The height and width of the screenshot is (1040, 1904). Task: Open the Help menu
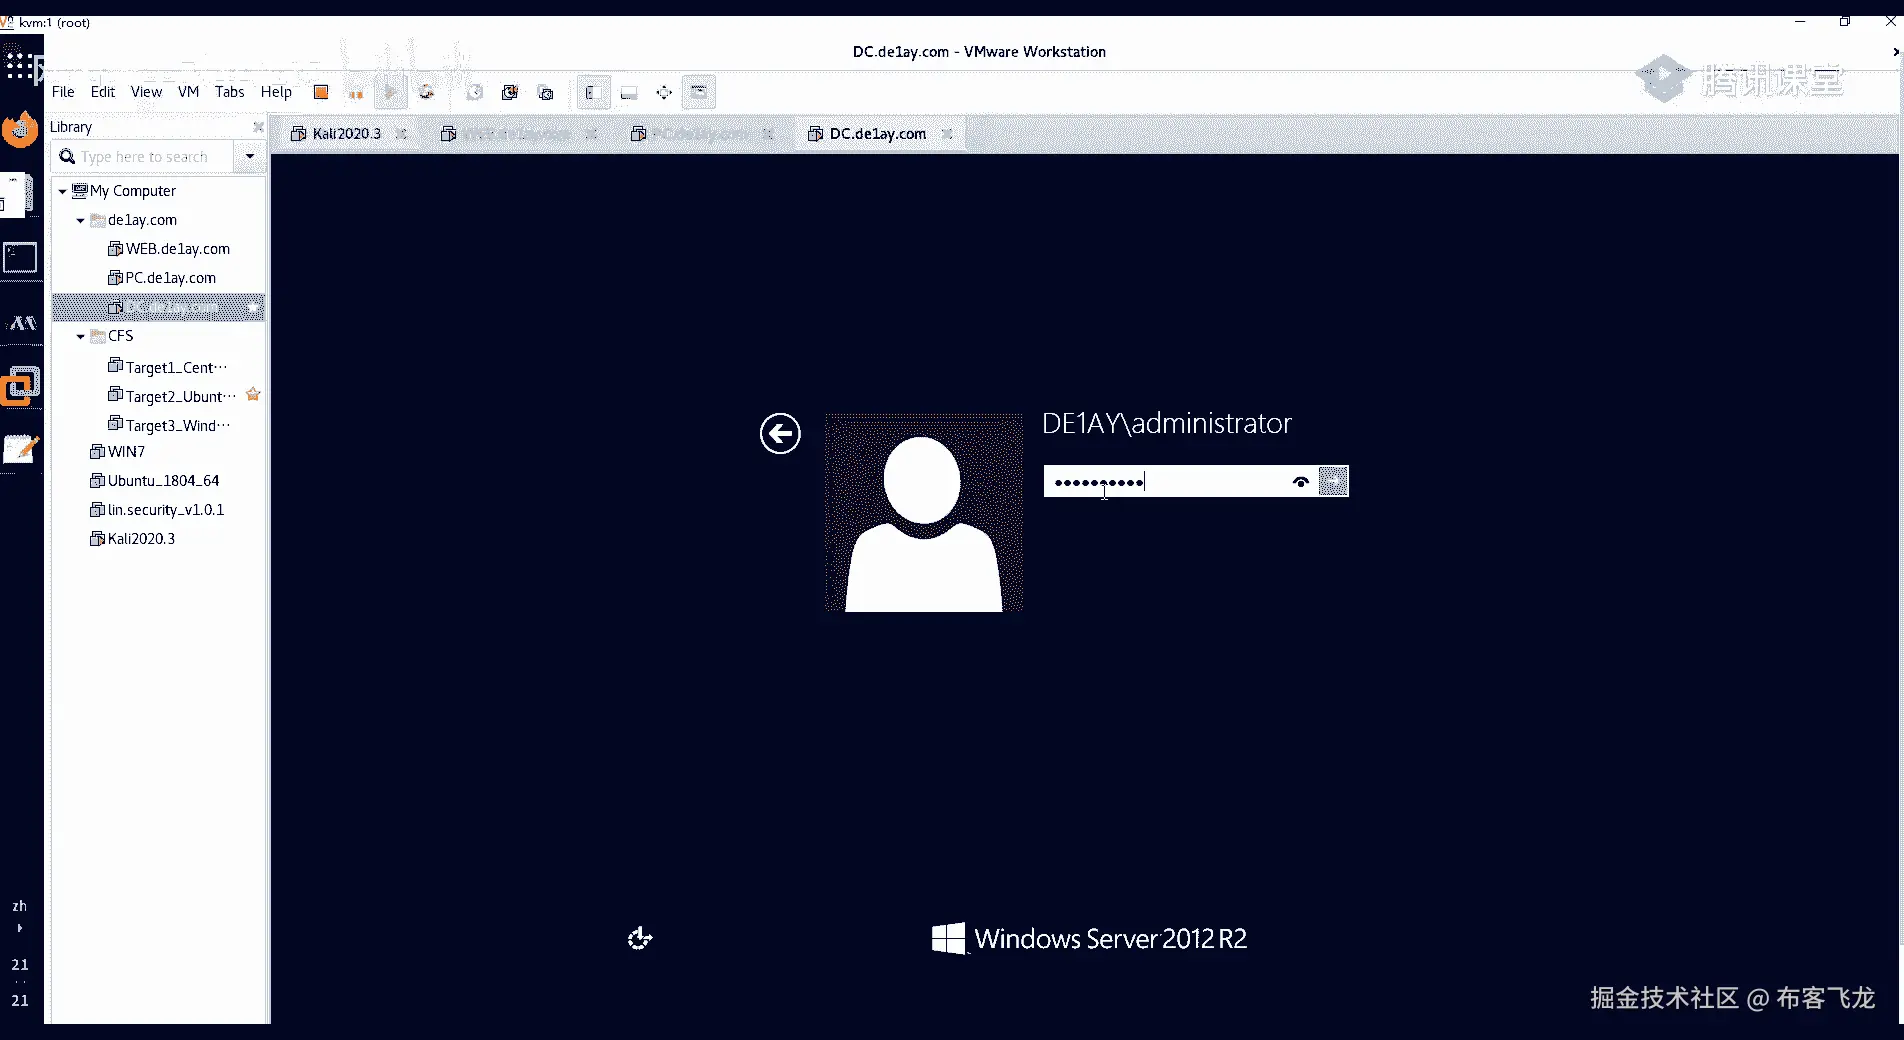click(x=276, y=92)
